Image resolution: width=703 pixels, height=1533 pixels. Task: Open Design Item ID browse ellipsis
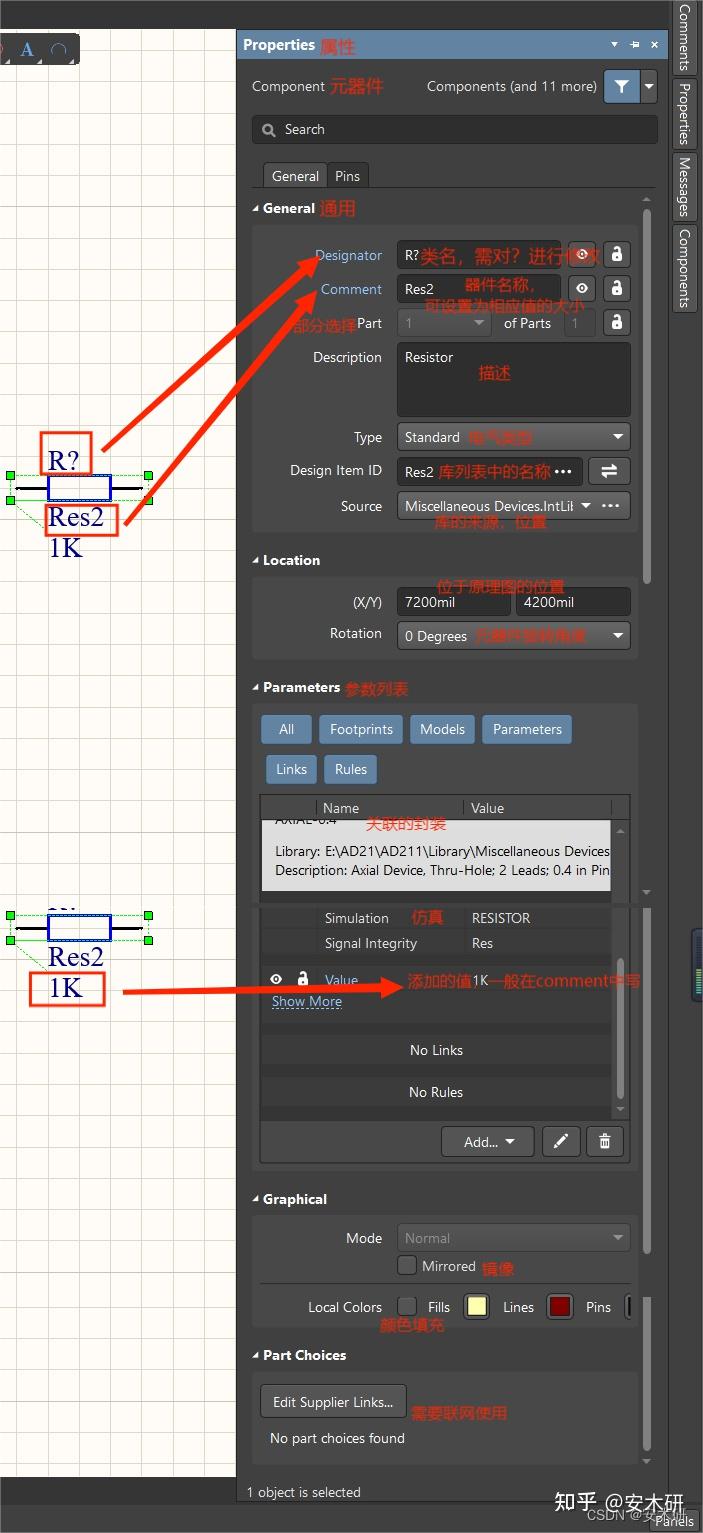(563, 471)
